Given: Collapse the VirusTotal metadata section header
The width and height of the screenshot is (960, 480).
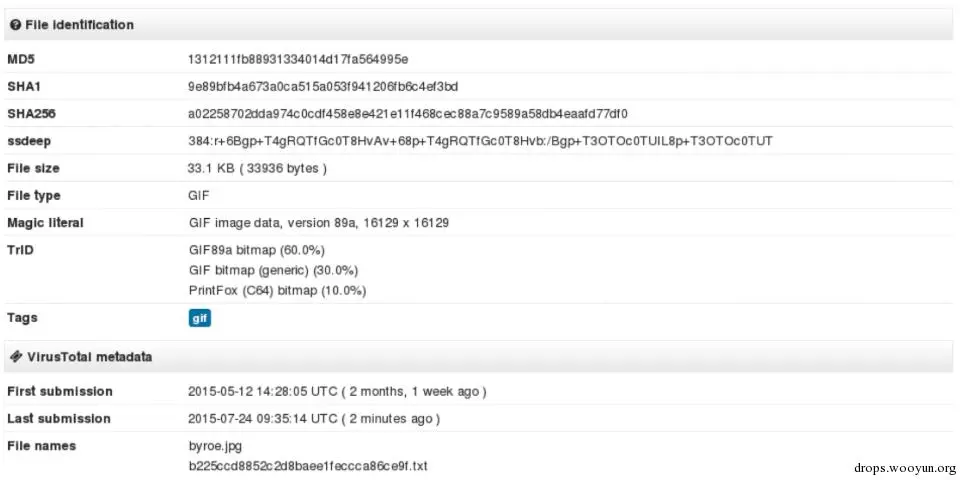Looking at the screenshot, I should point(479,356).
